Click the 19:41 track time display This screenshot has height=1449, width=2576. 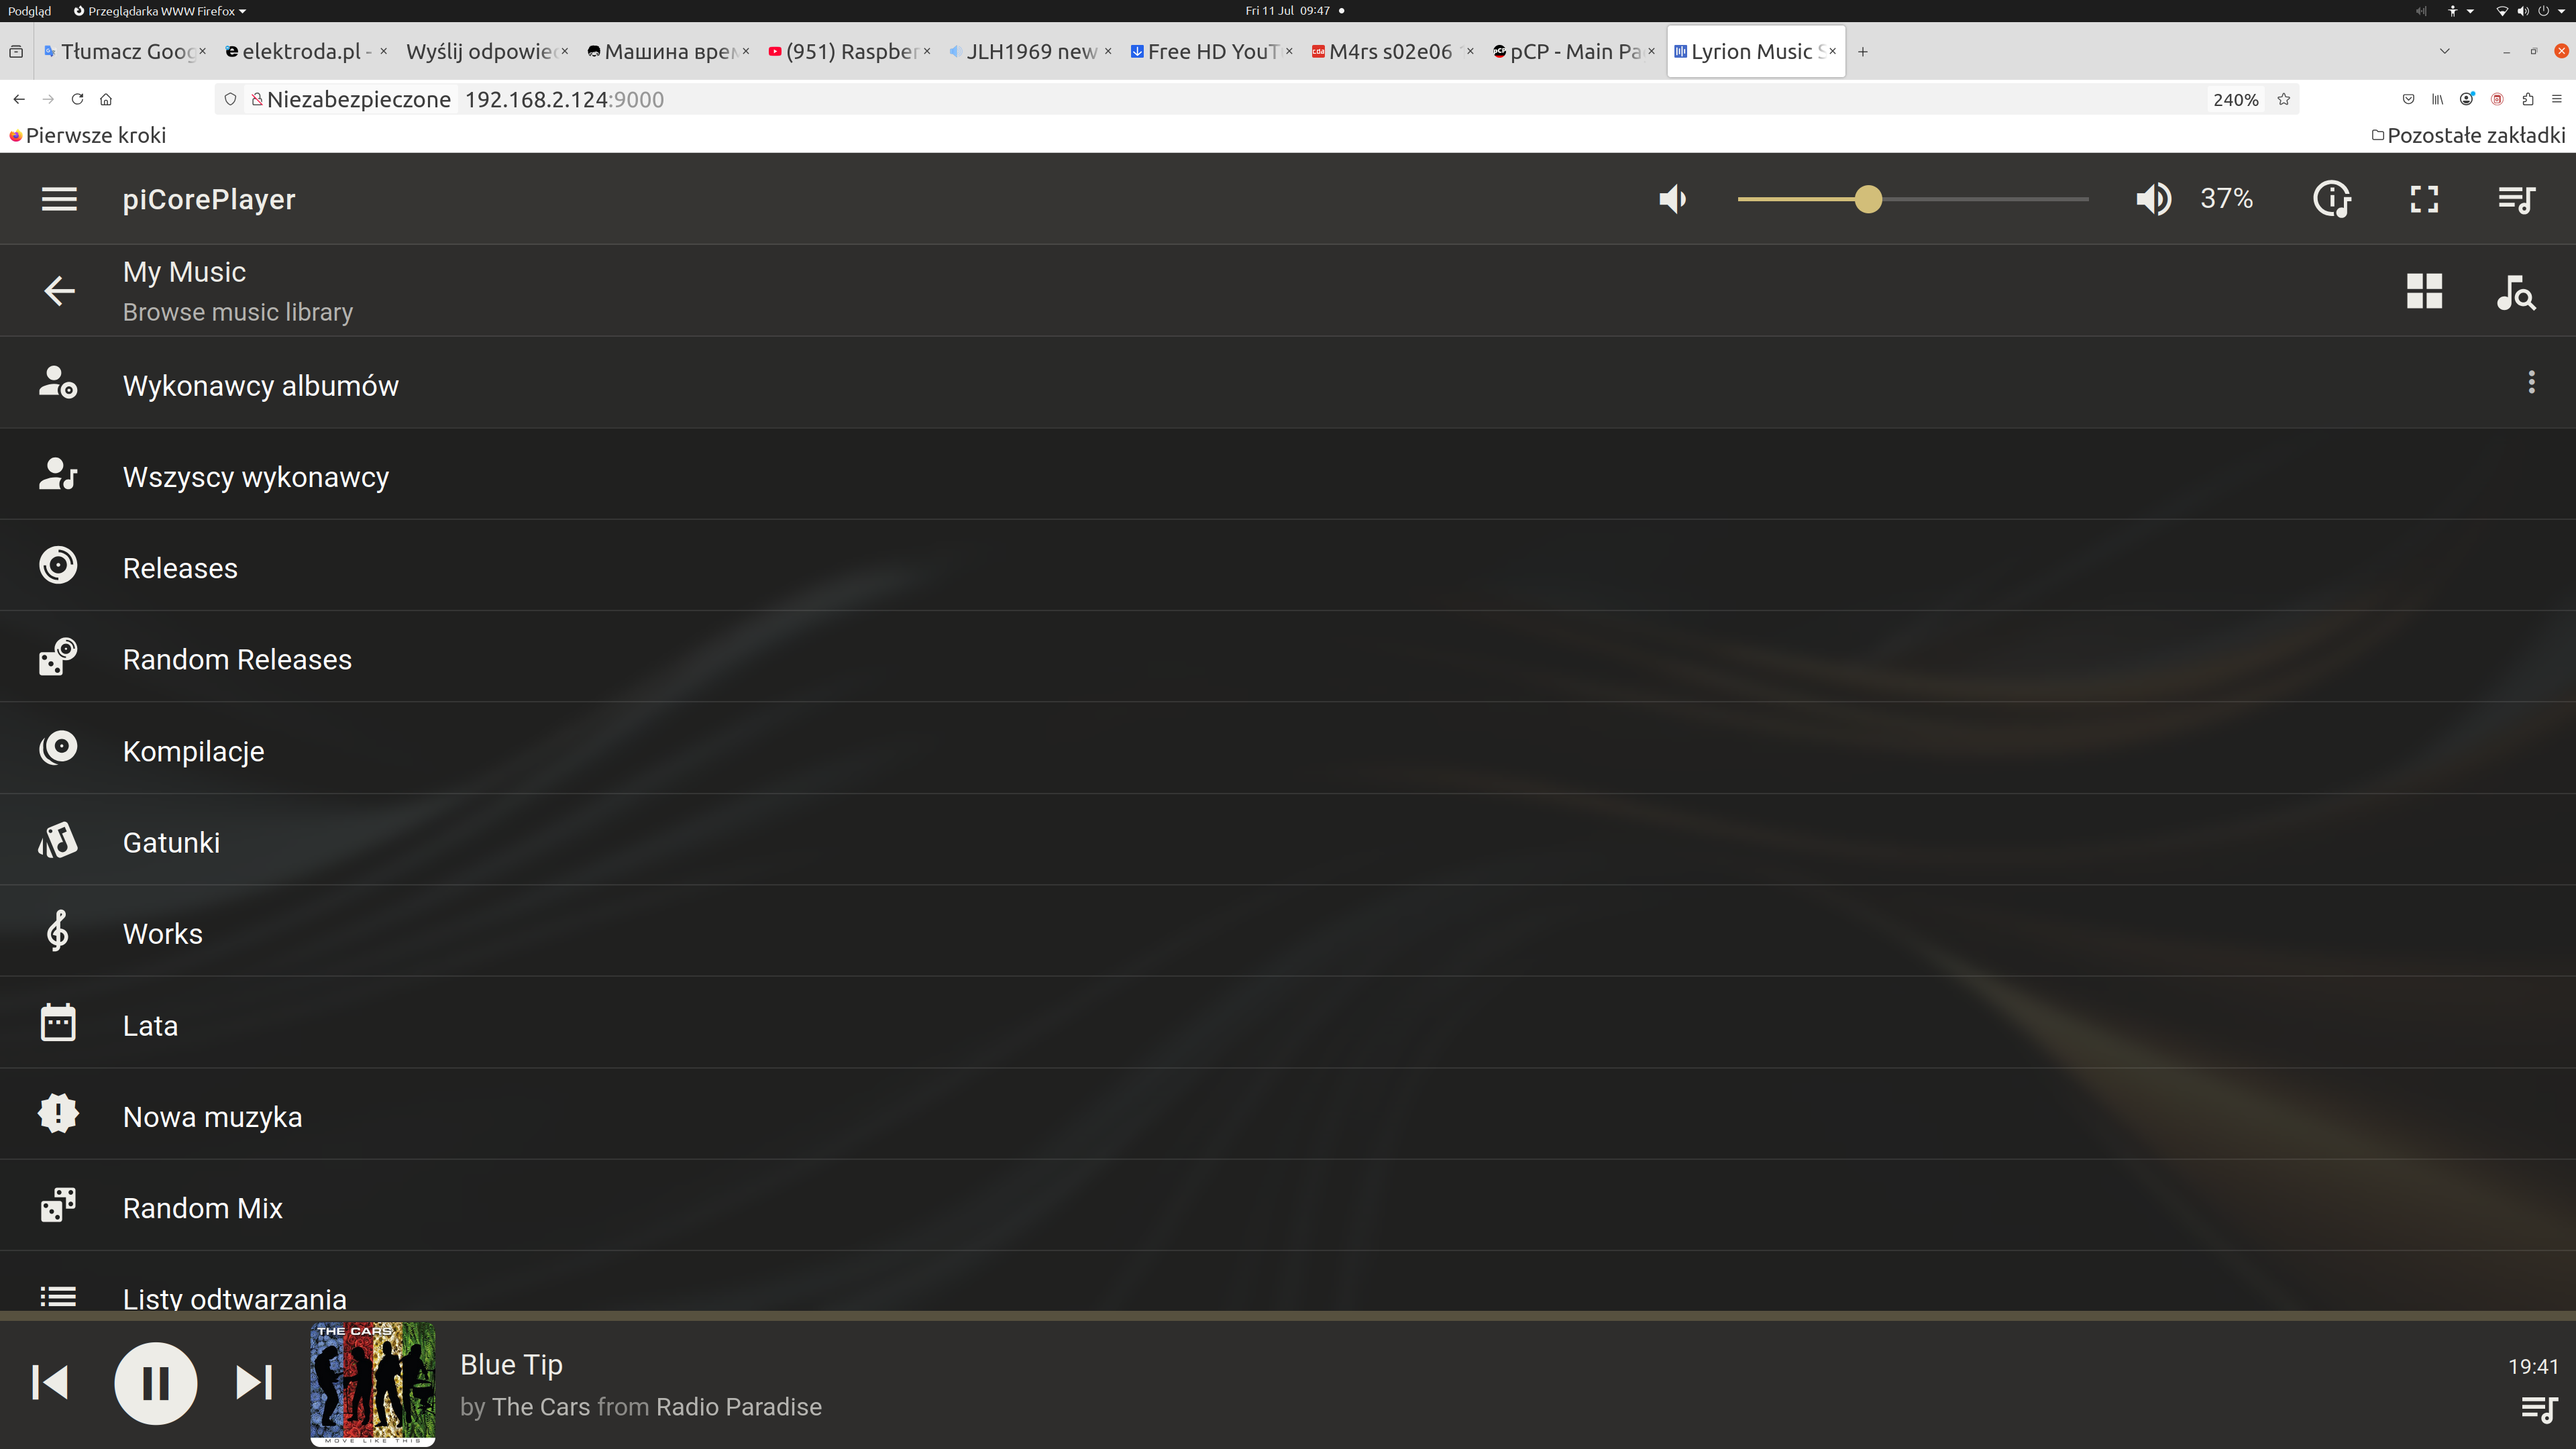coord(2532,1366)
